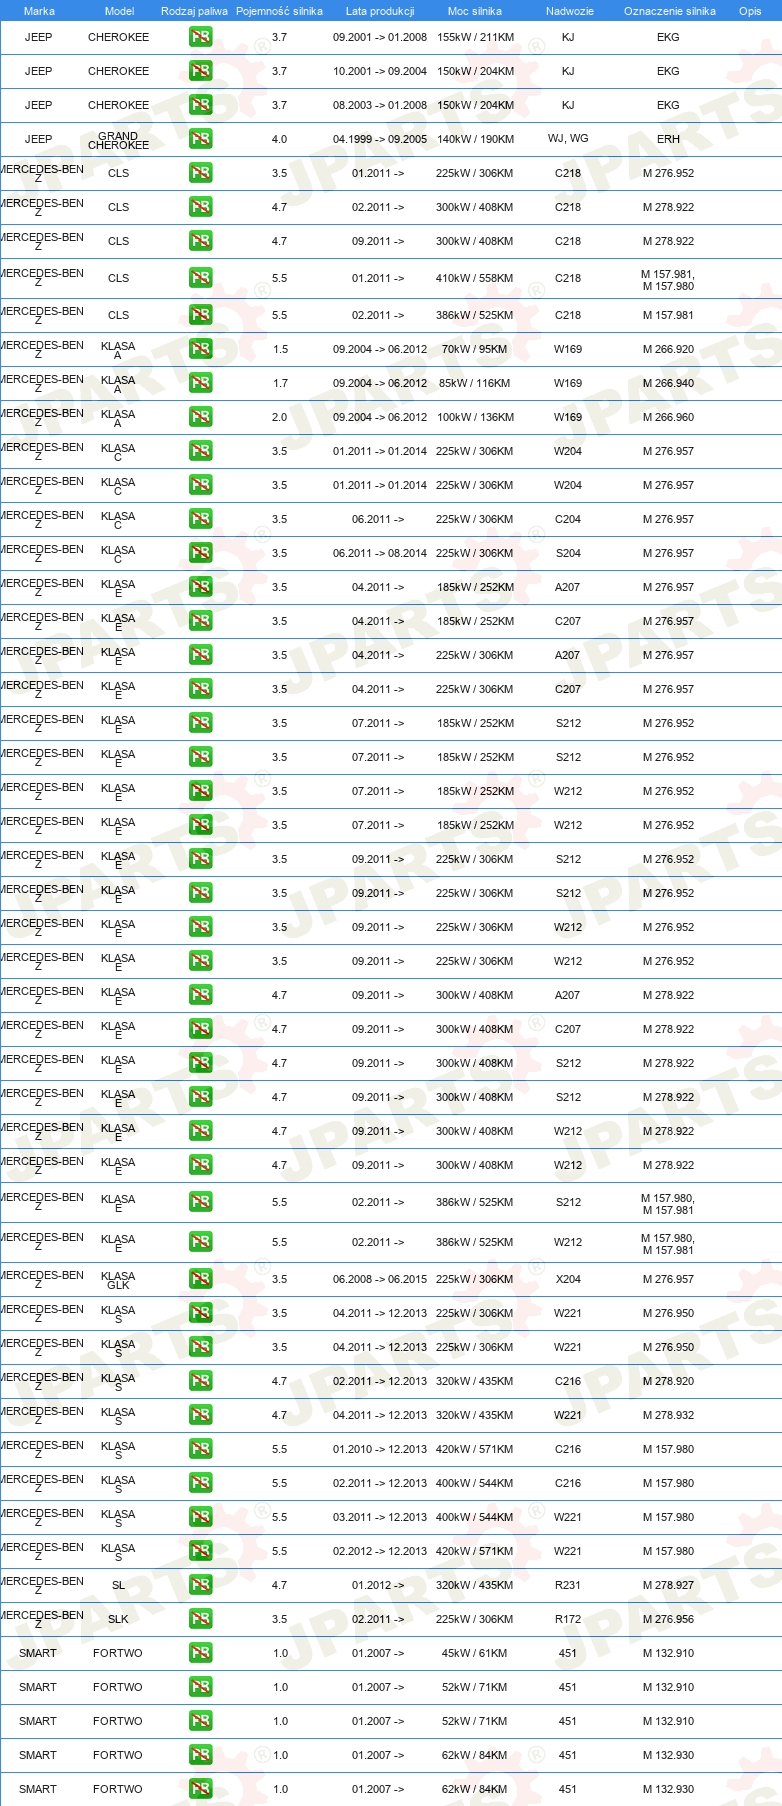The height and width of the screenshot is (1806, 782).
Task: Click the Marka column header
Action: (x=39, y=11)
